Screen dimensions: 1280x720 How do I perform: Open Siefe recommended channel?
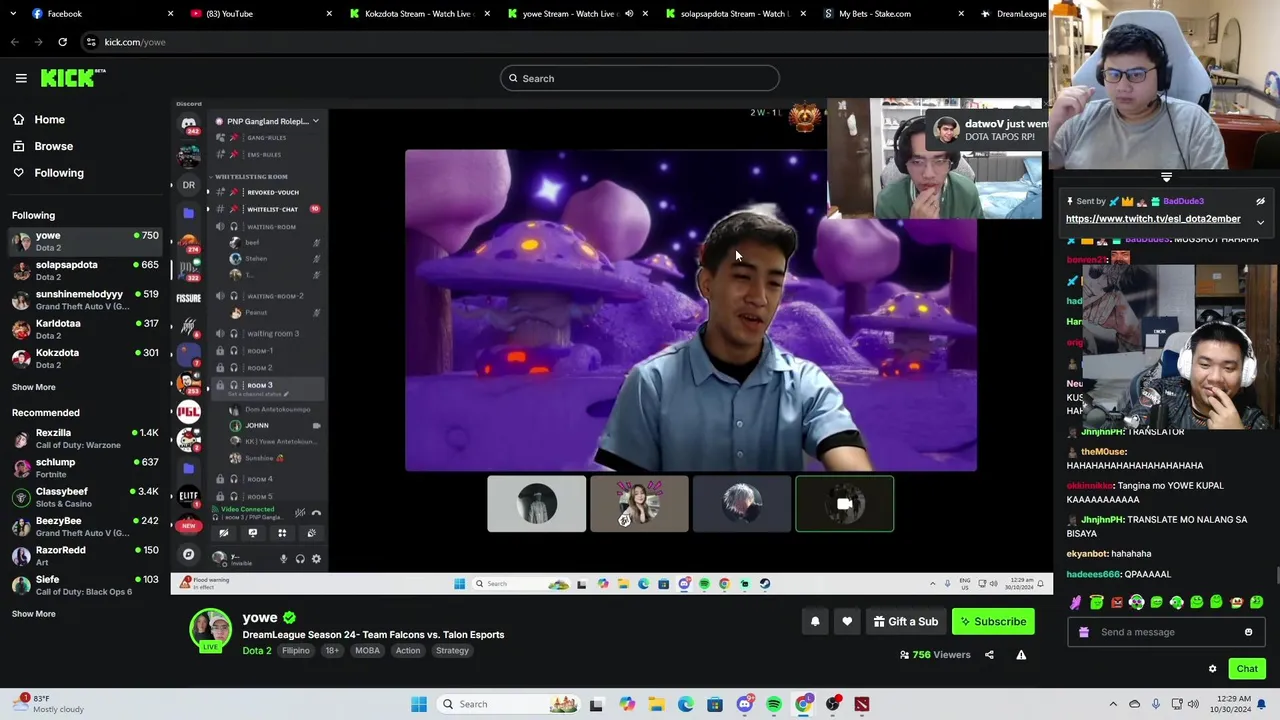[85, 585]
